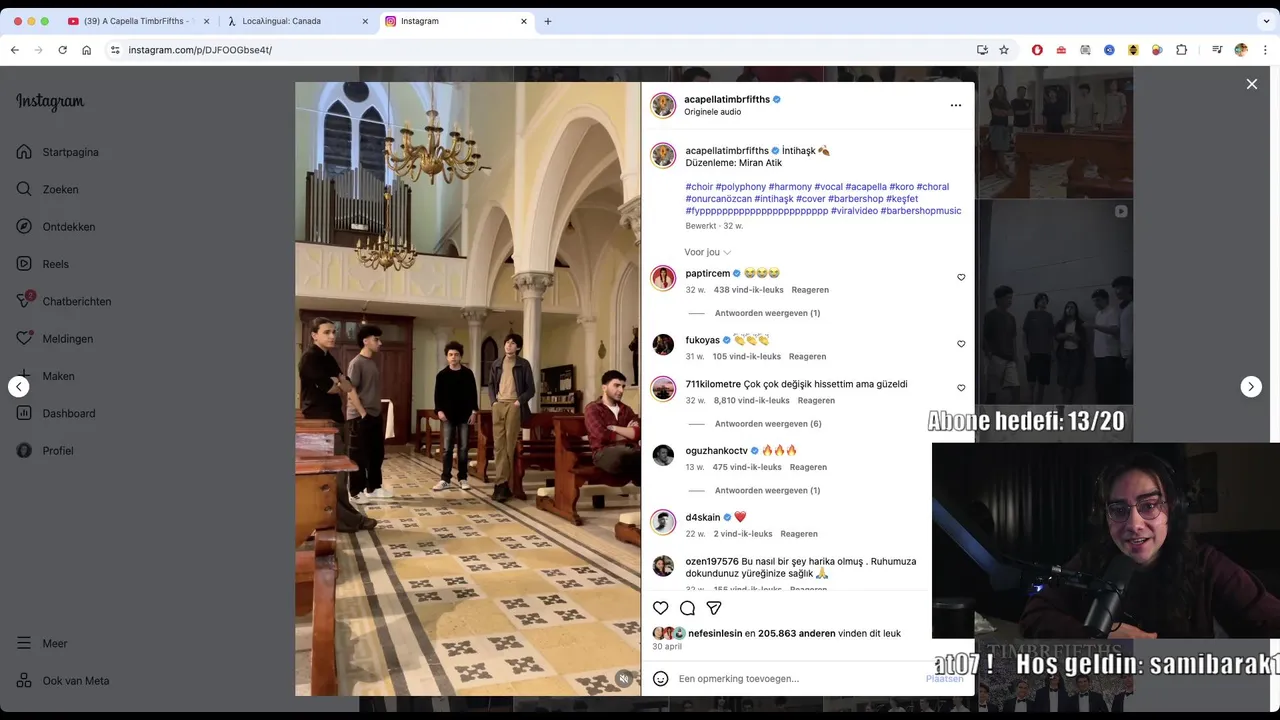Open Meldingen notifications
Screen dimensions: 1280x720
(x=55, y=339)
